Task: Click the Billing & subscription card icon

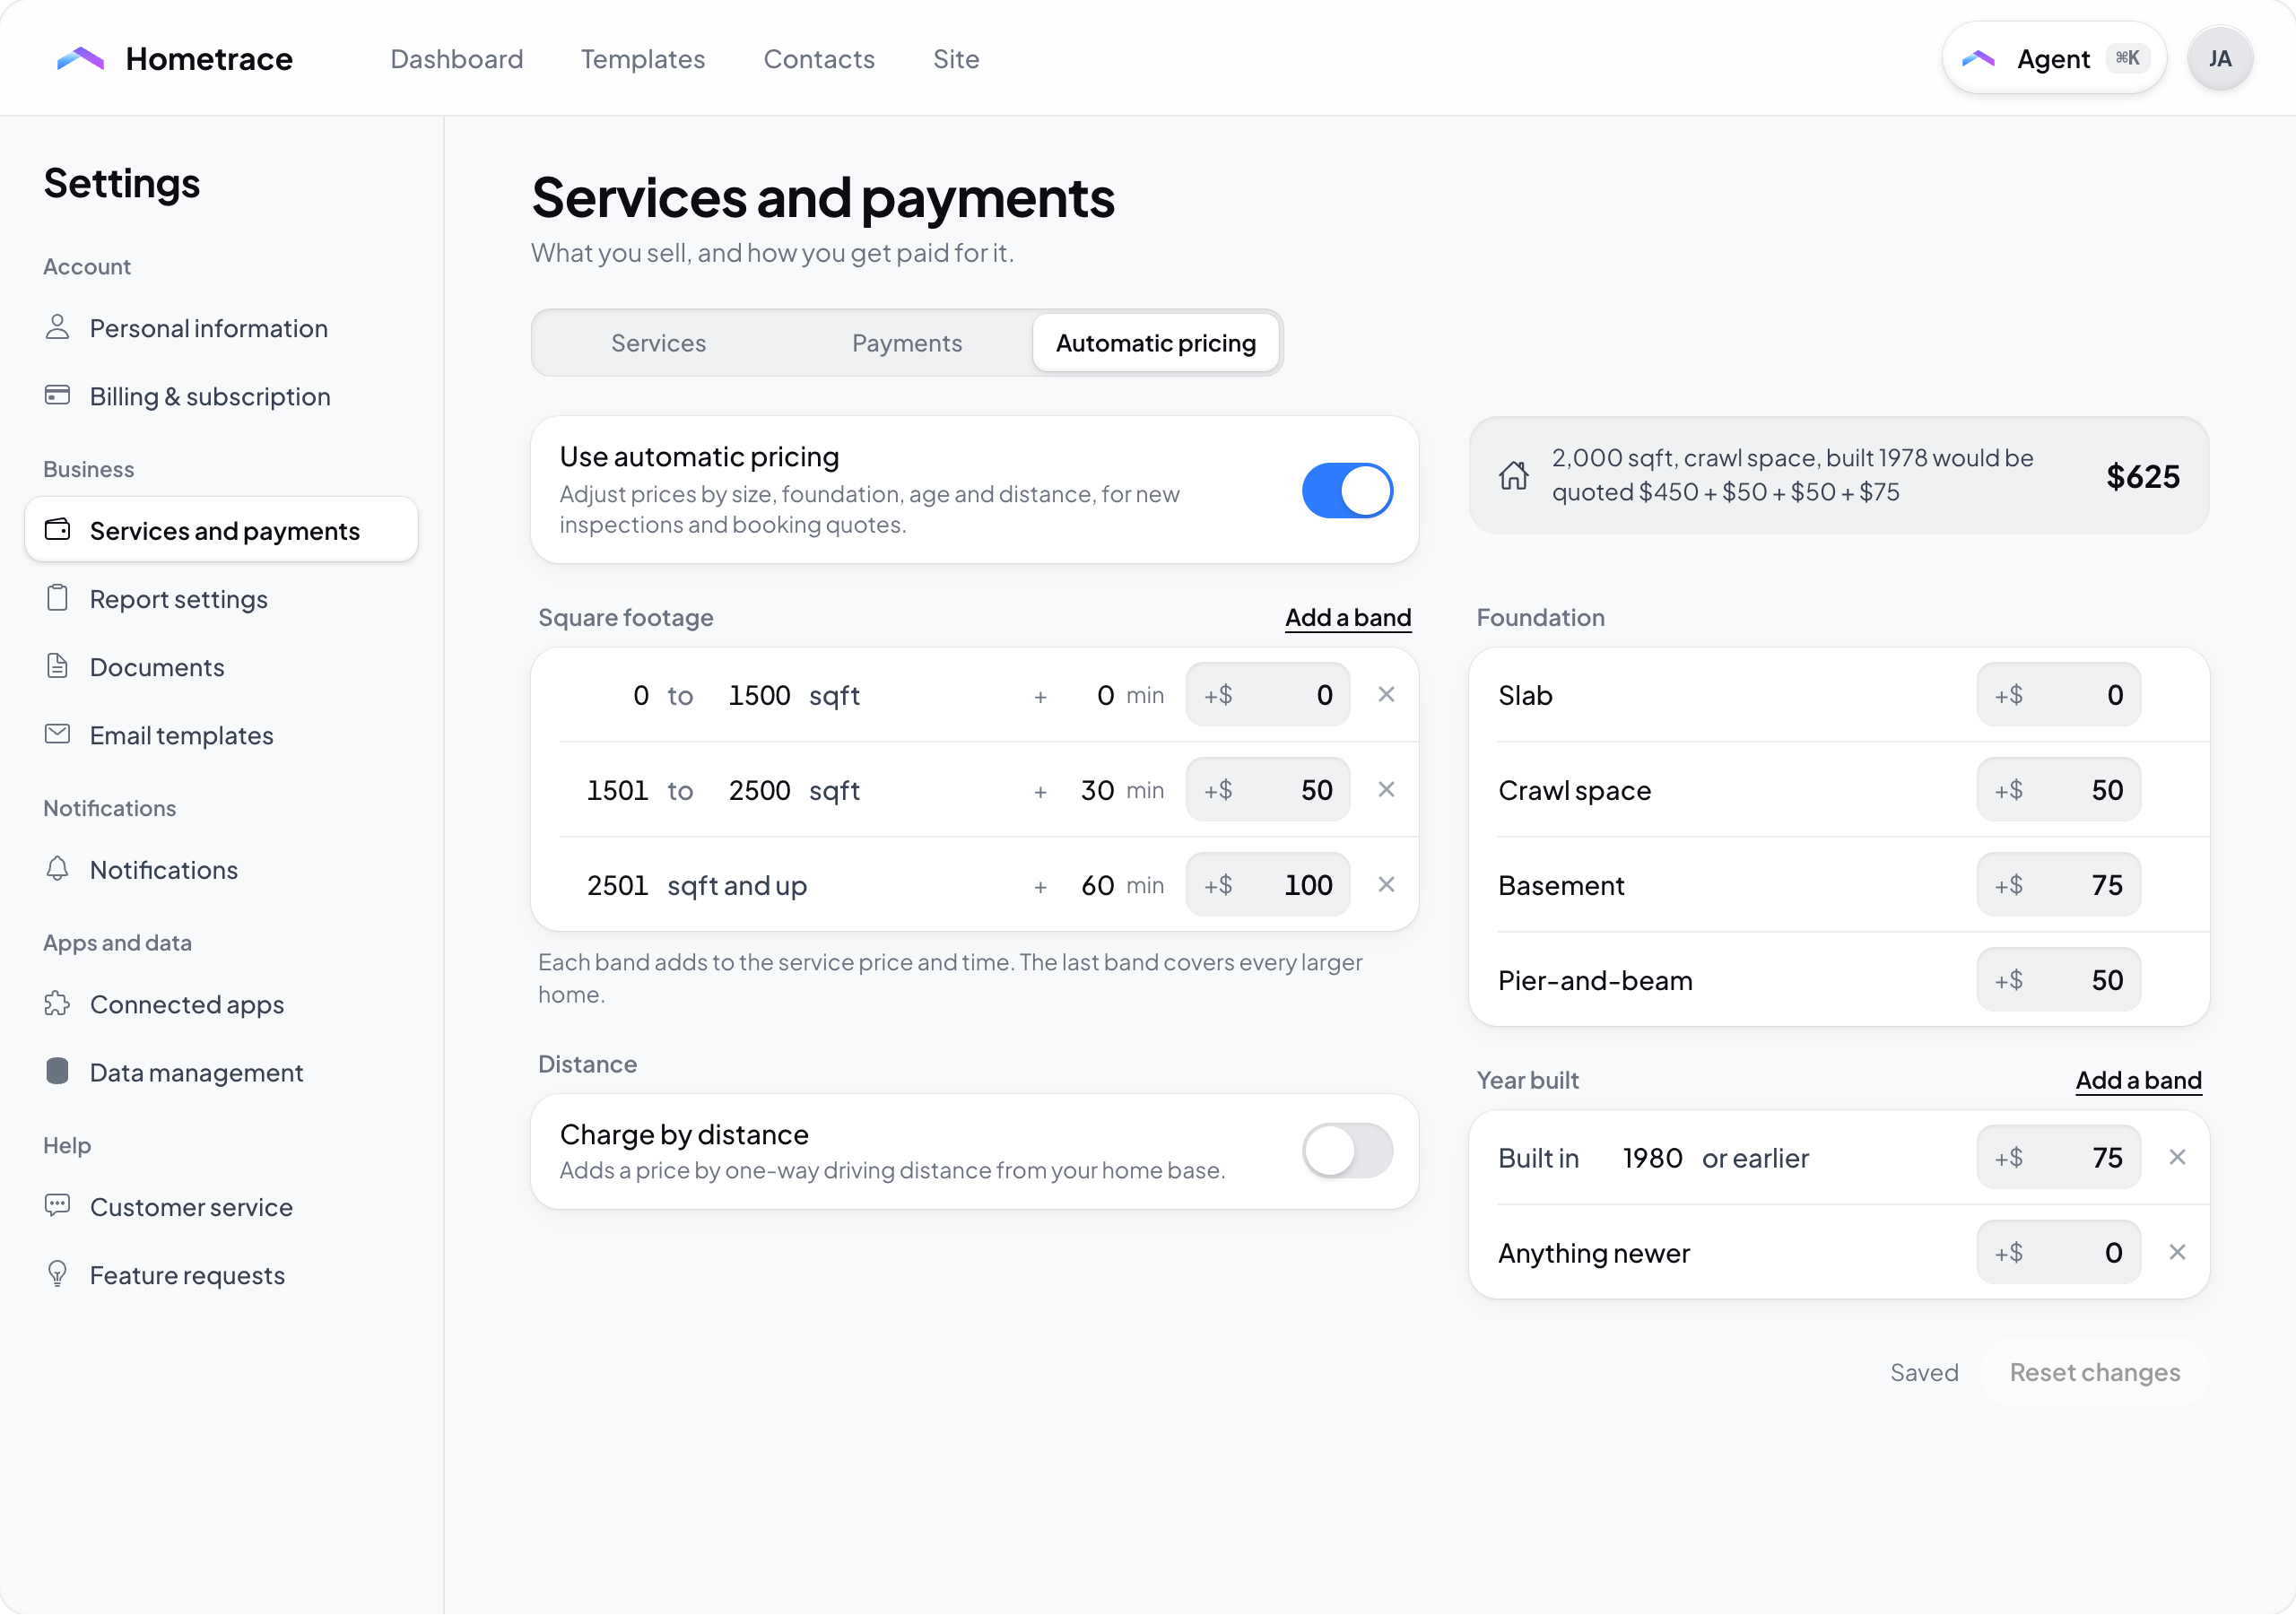Action: pos(57,395)
